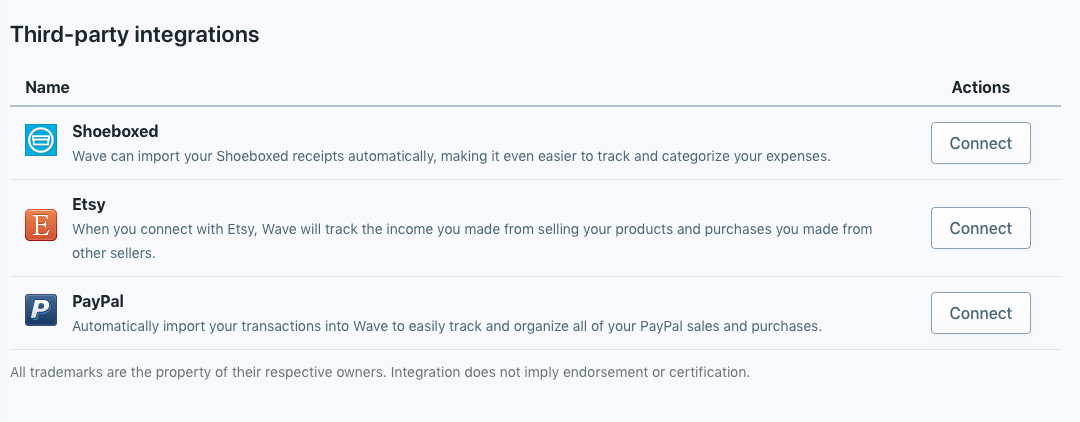Select the PayPal integration name
Viewport: 1080px width, 422px height.
[x=98, y=302]
